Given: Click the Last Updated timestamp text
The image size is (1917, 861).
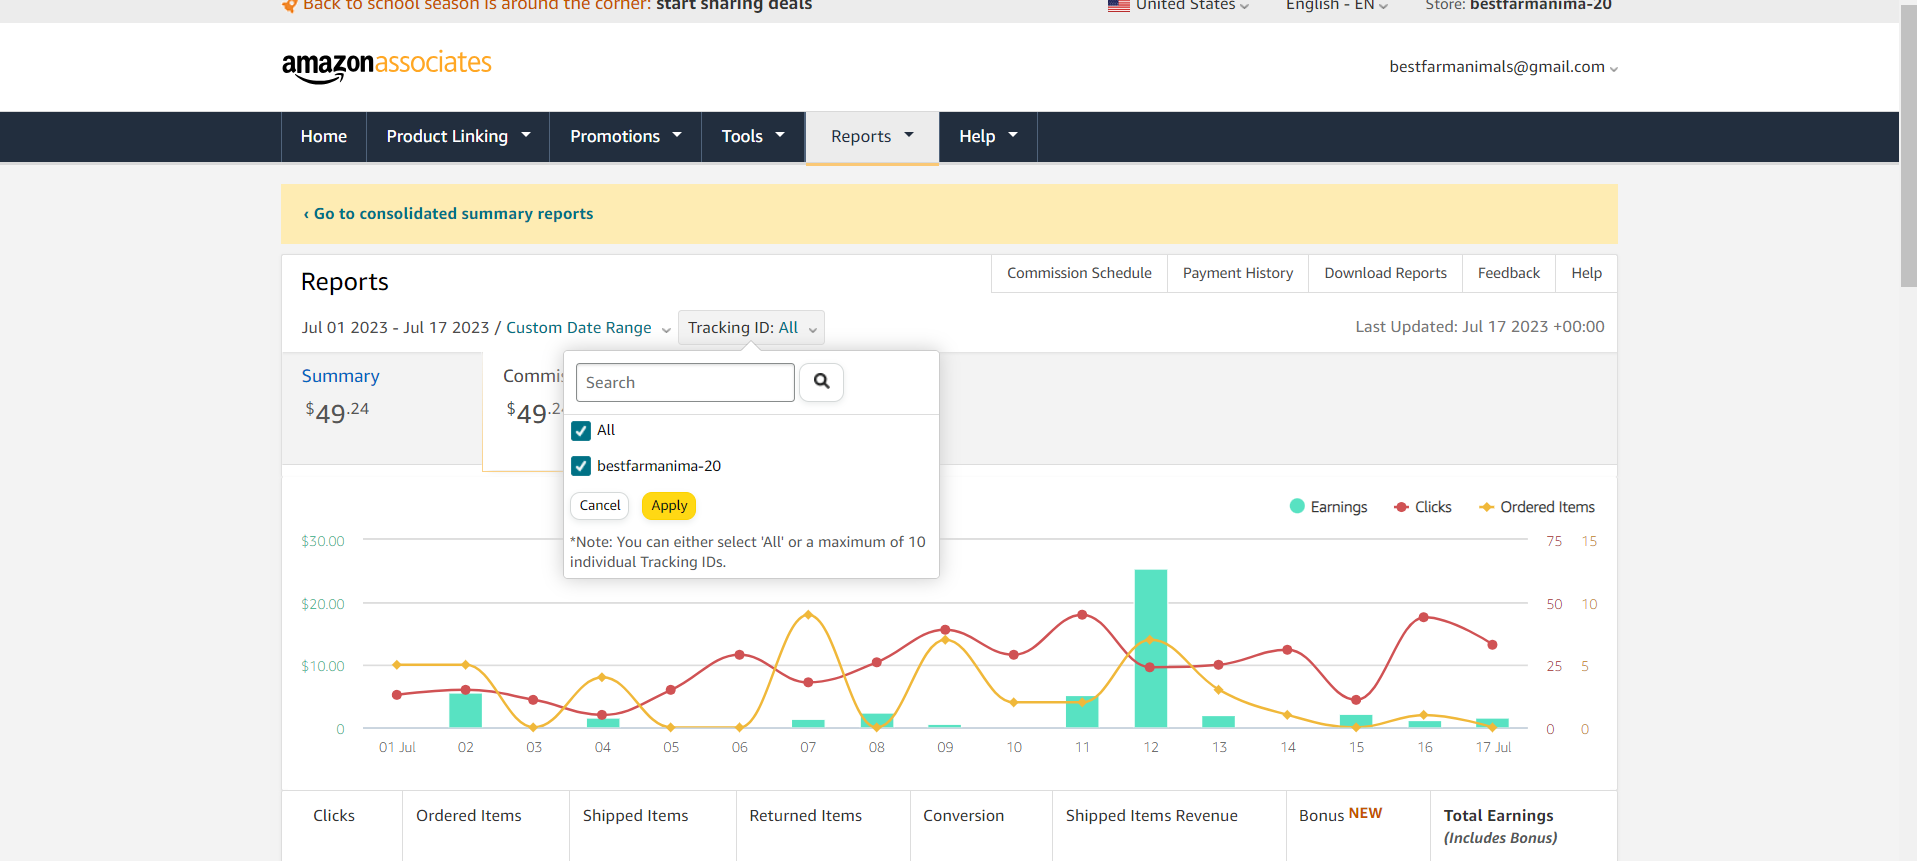Looking at the screenshot, I should pos(1480,327).
